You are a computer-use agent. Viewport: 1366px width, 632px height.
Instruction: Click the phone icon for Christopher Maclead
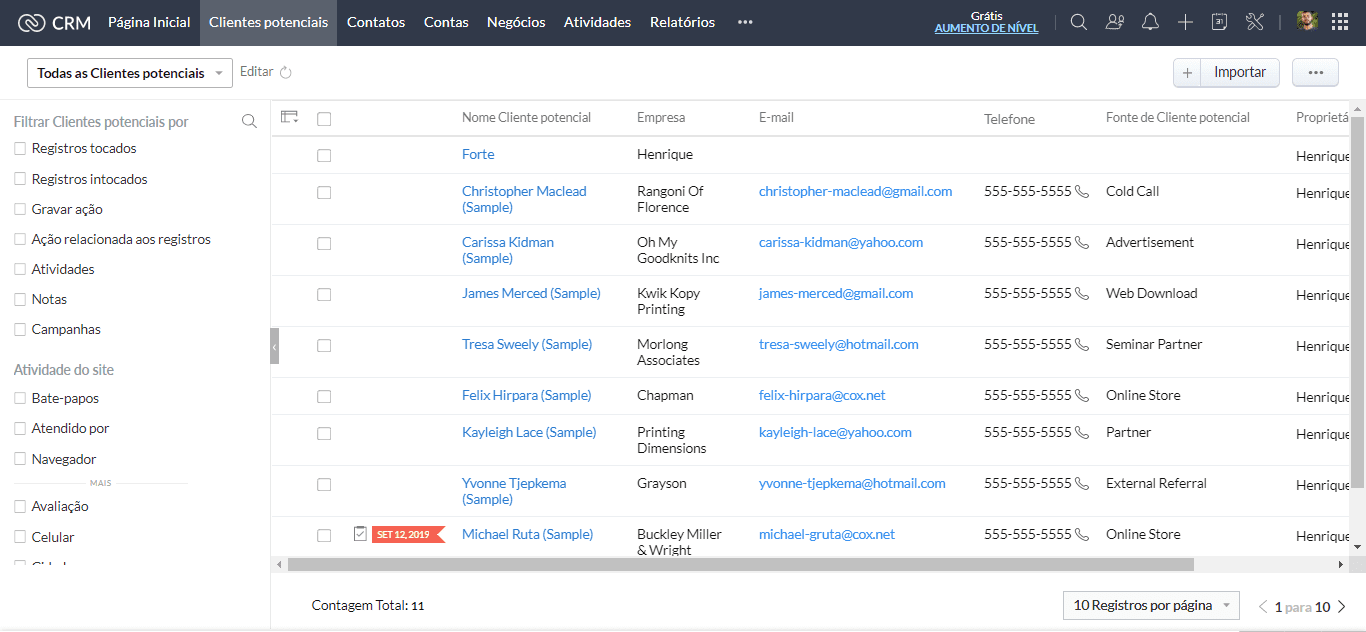click(1081, 191)
